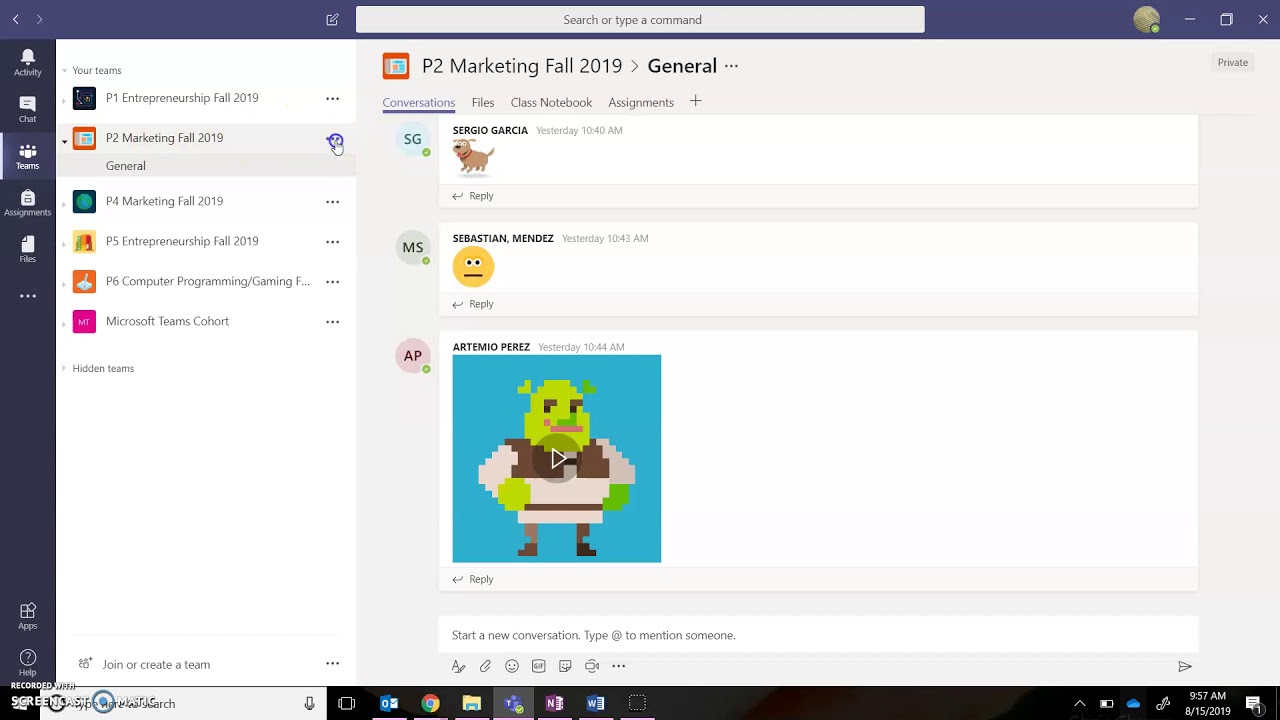
Task: Add a tab with the plus icon
Action: [x=695, y=101]
